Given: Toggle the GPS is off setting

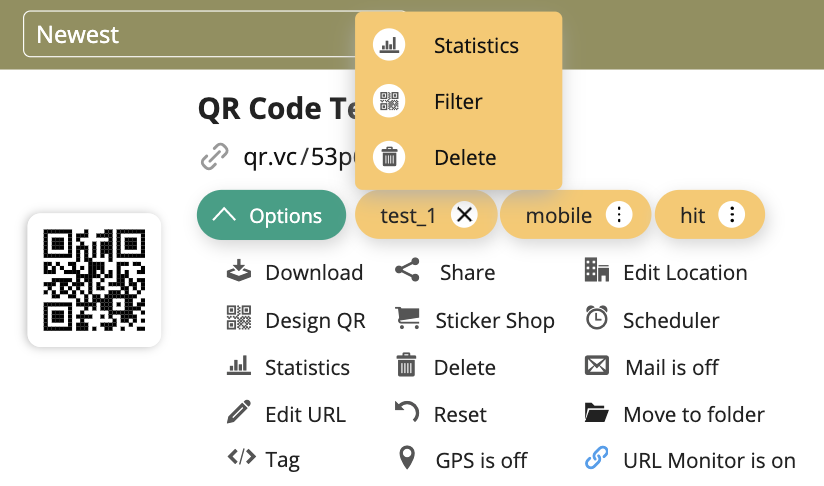Looking at the screenshot, I should tap(480, 461).
